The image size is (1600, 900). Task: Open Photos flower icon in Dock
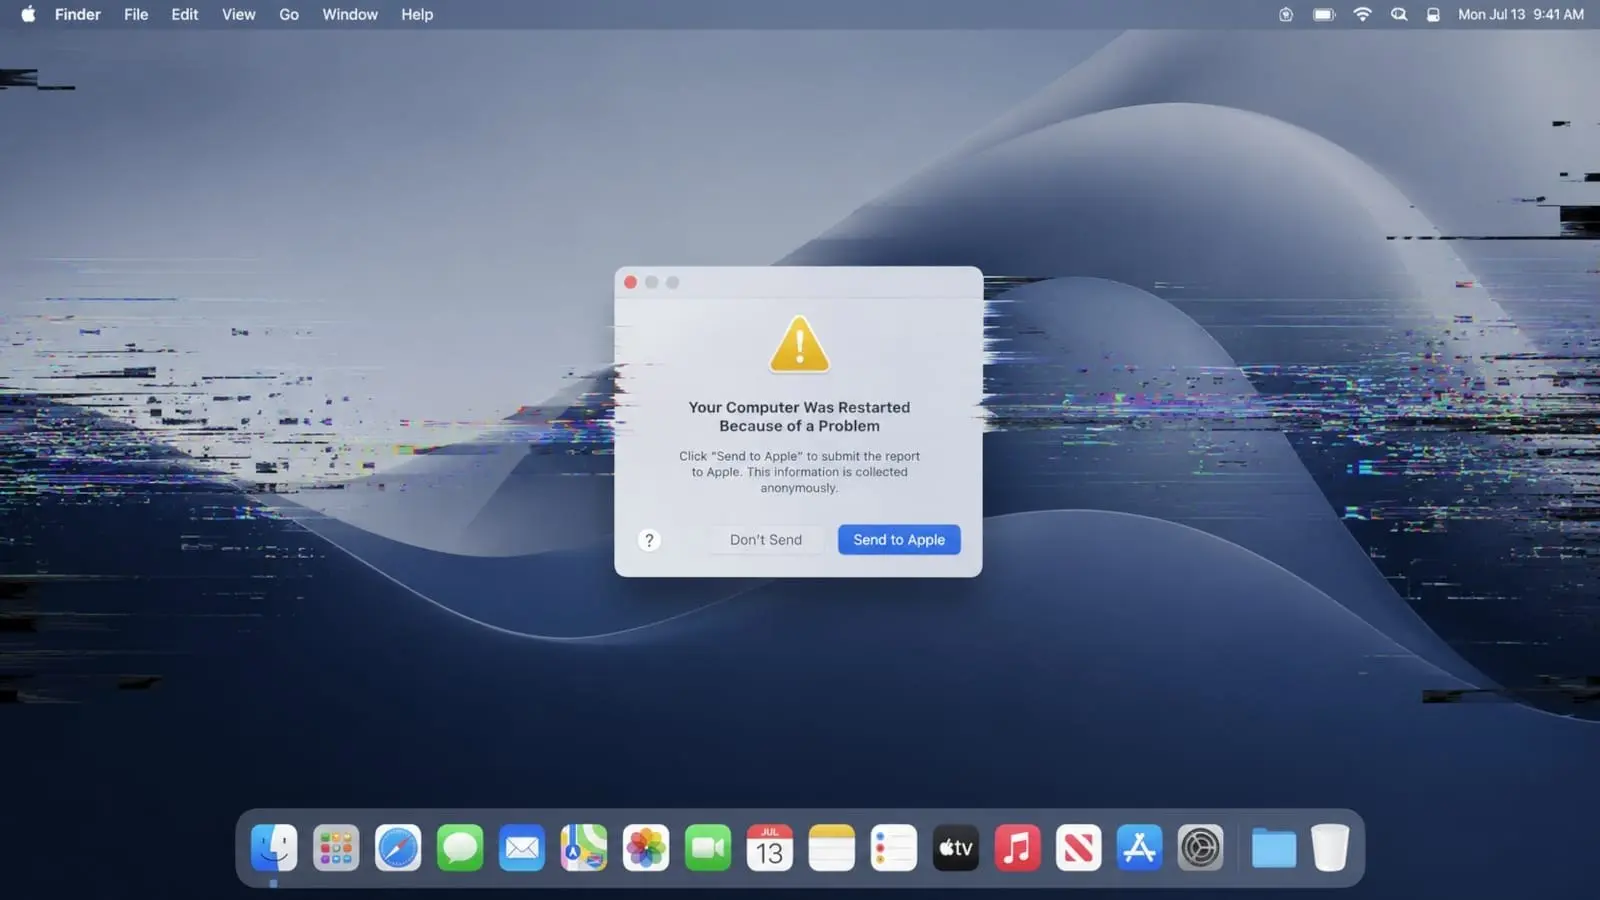[646, 848]
